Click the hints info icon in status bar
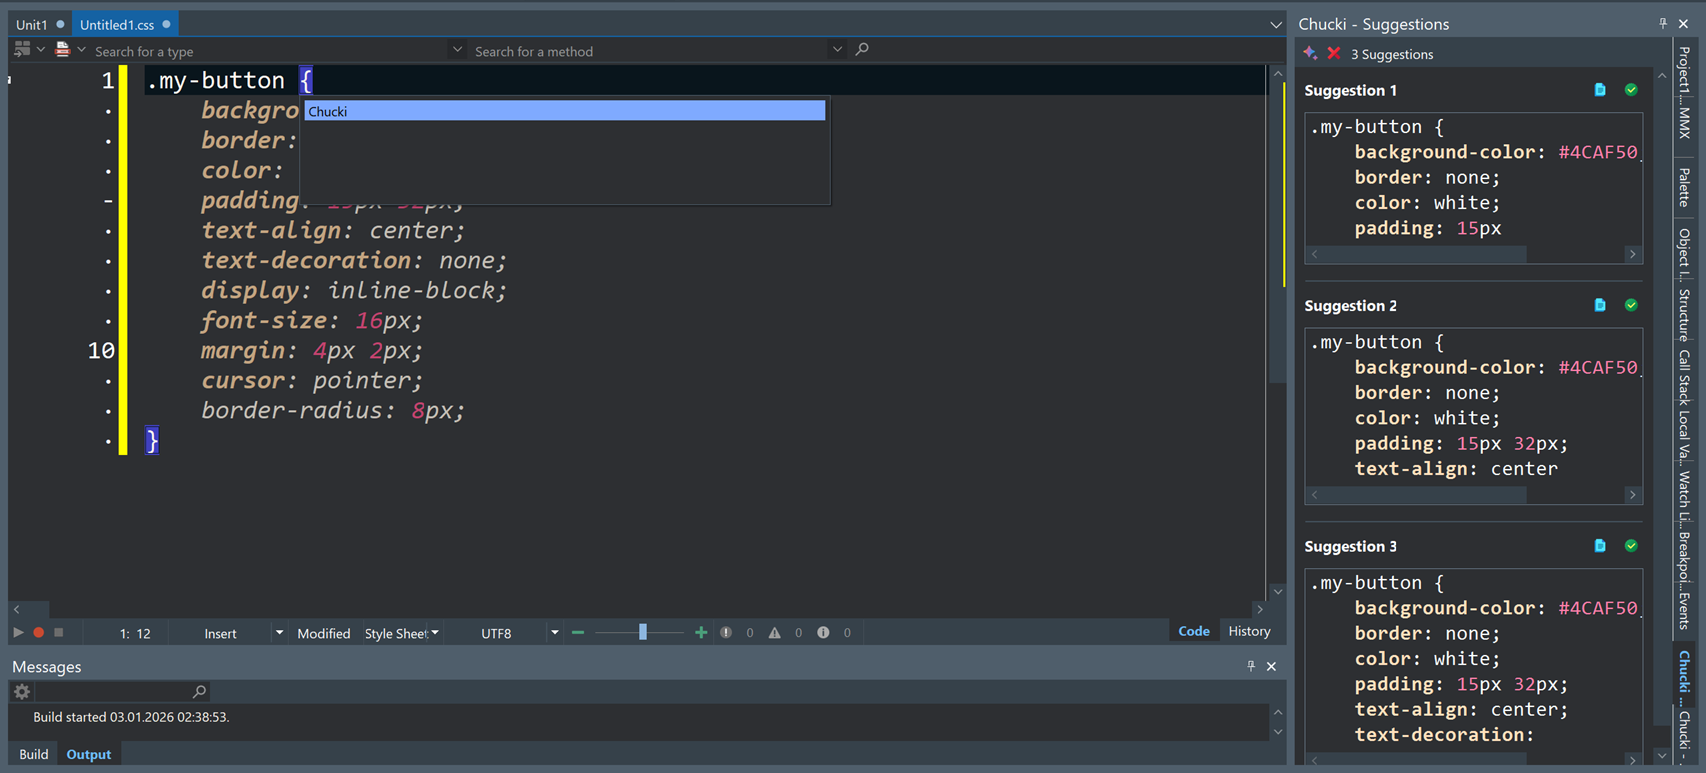 (x=823, y=632)
